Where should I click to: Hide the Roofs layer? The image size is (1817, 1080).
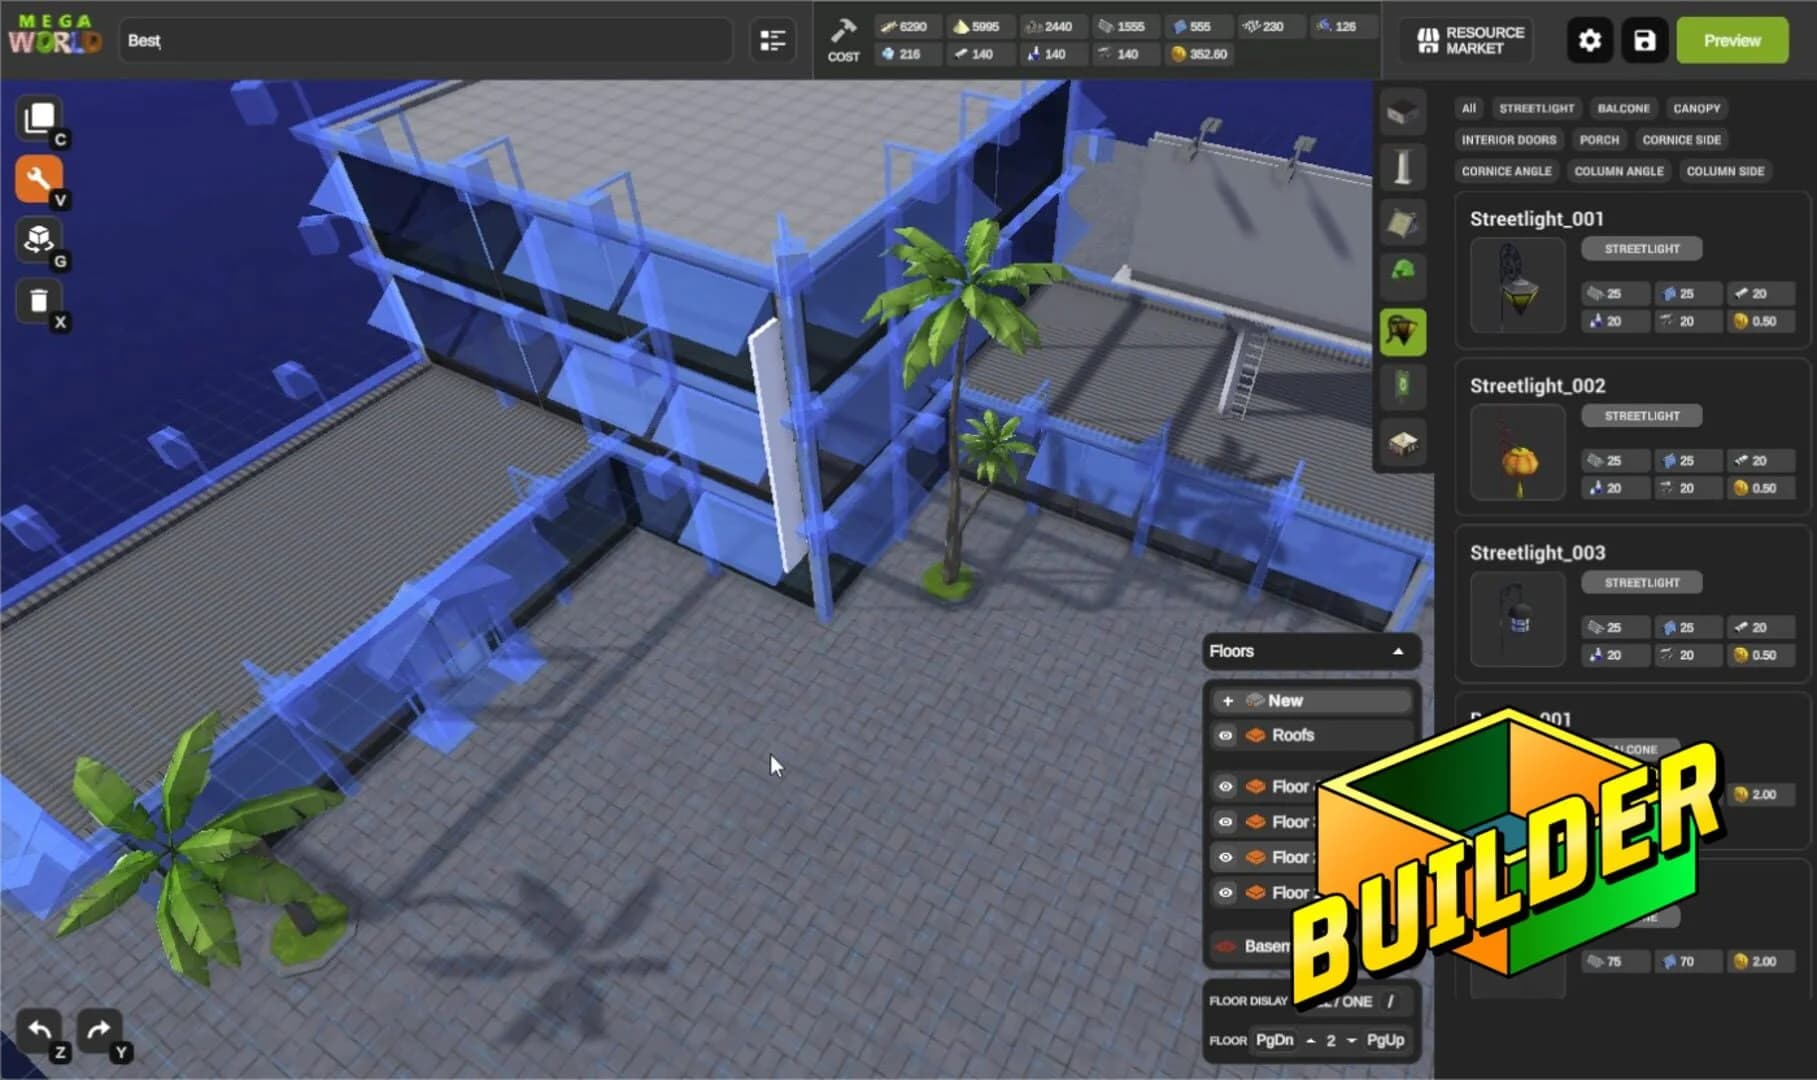coord(1226,735)
